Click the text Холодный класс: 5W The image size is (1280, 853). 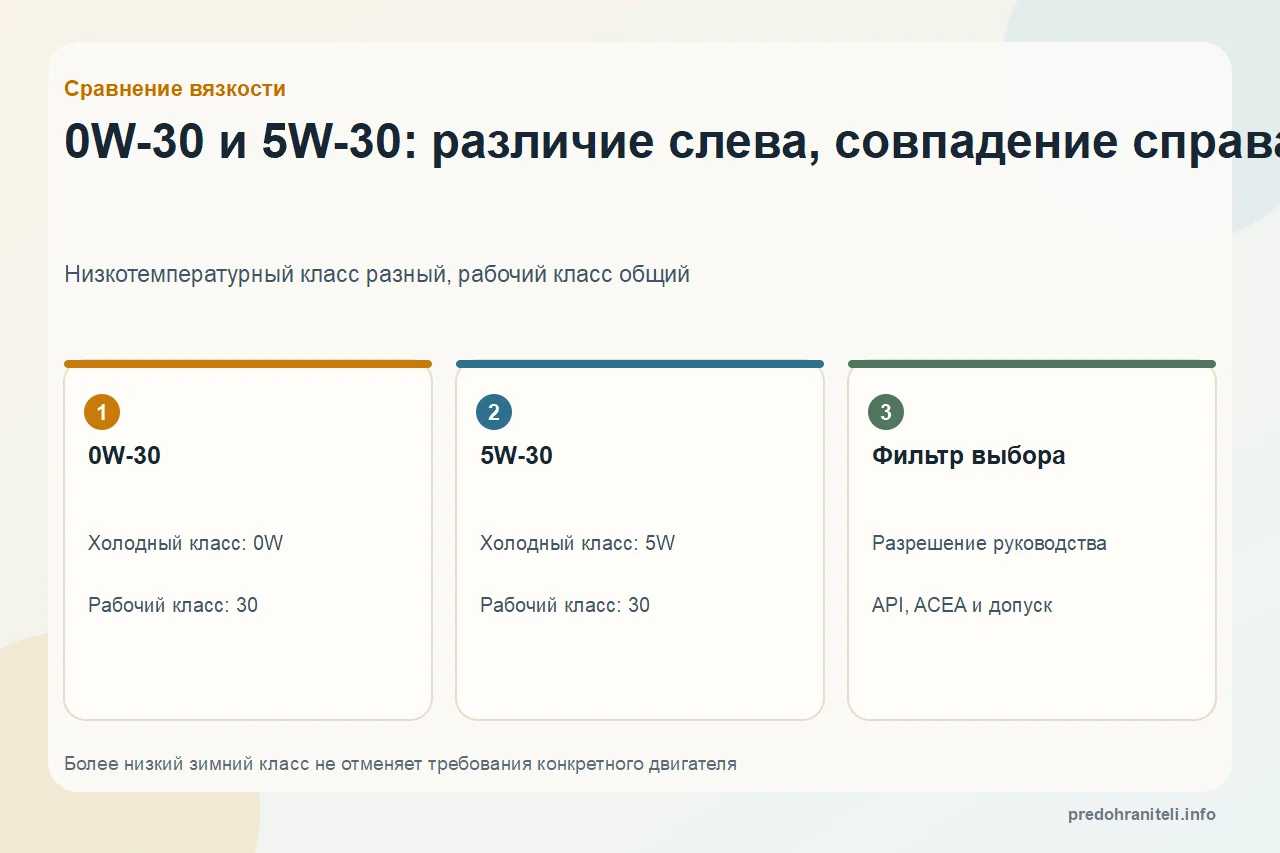(x=578, y=543)
